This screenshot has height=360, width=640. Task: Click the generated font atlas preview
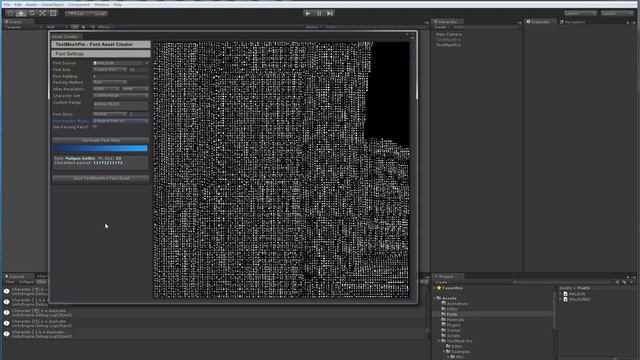click(281, 169)
